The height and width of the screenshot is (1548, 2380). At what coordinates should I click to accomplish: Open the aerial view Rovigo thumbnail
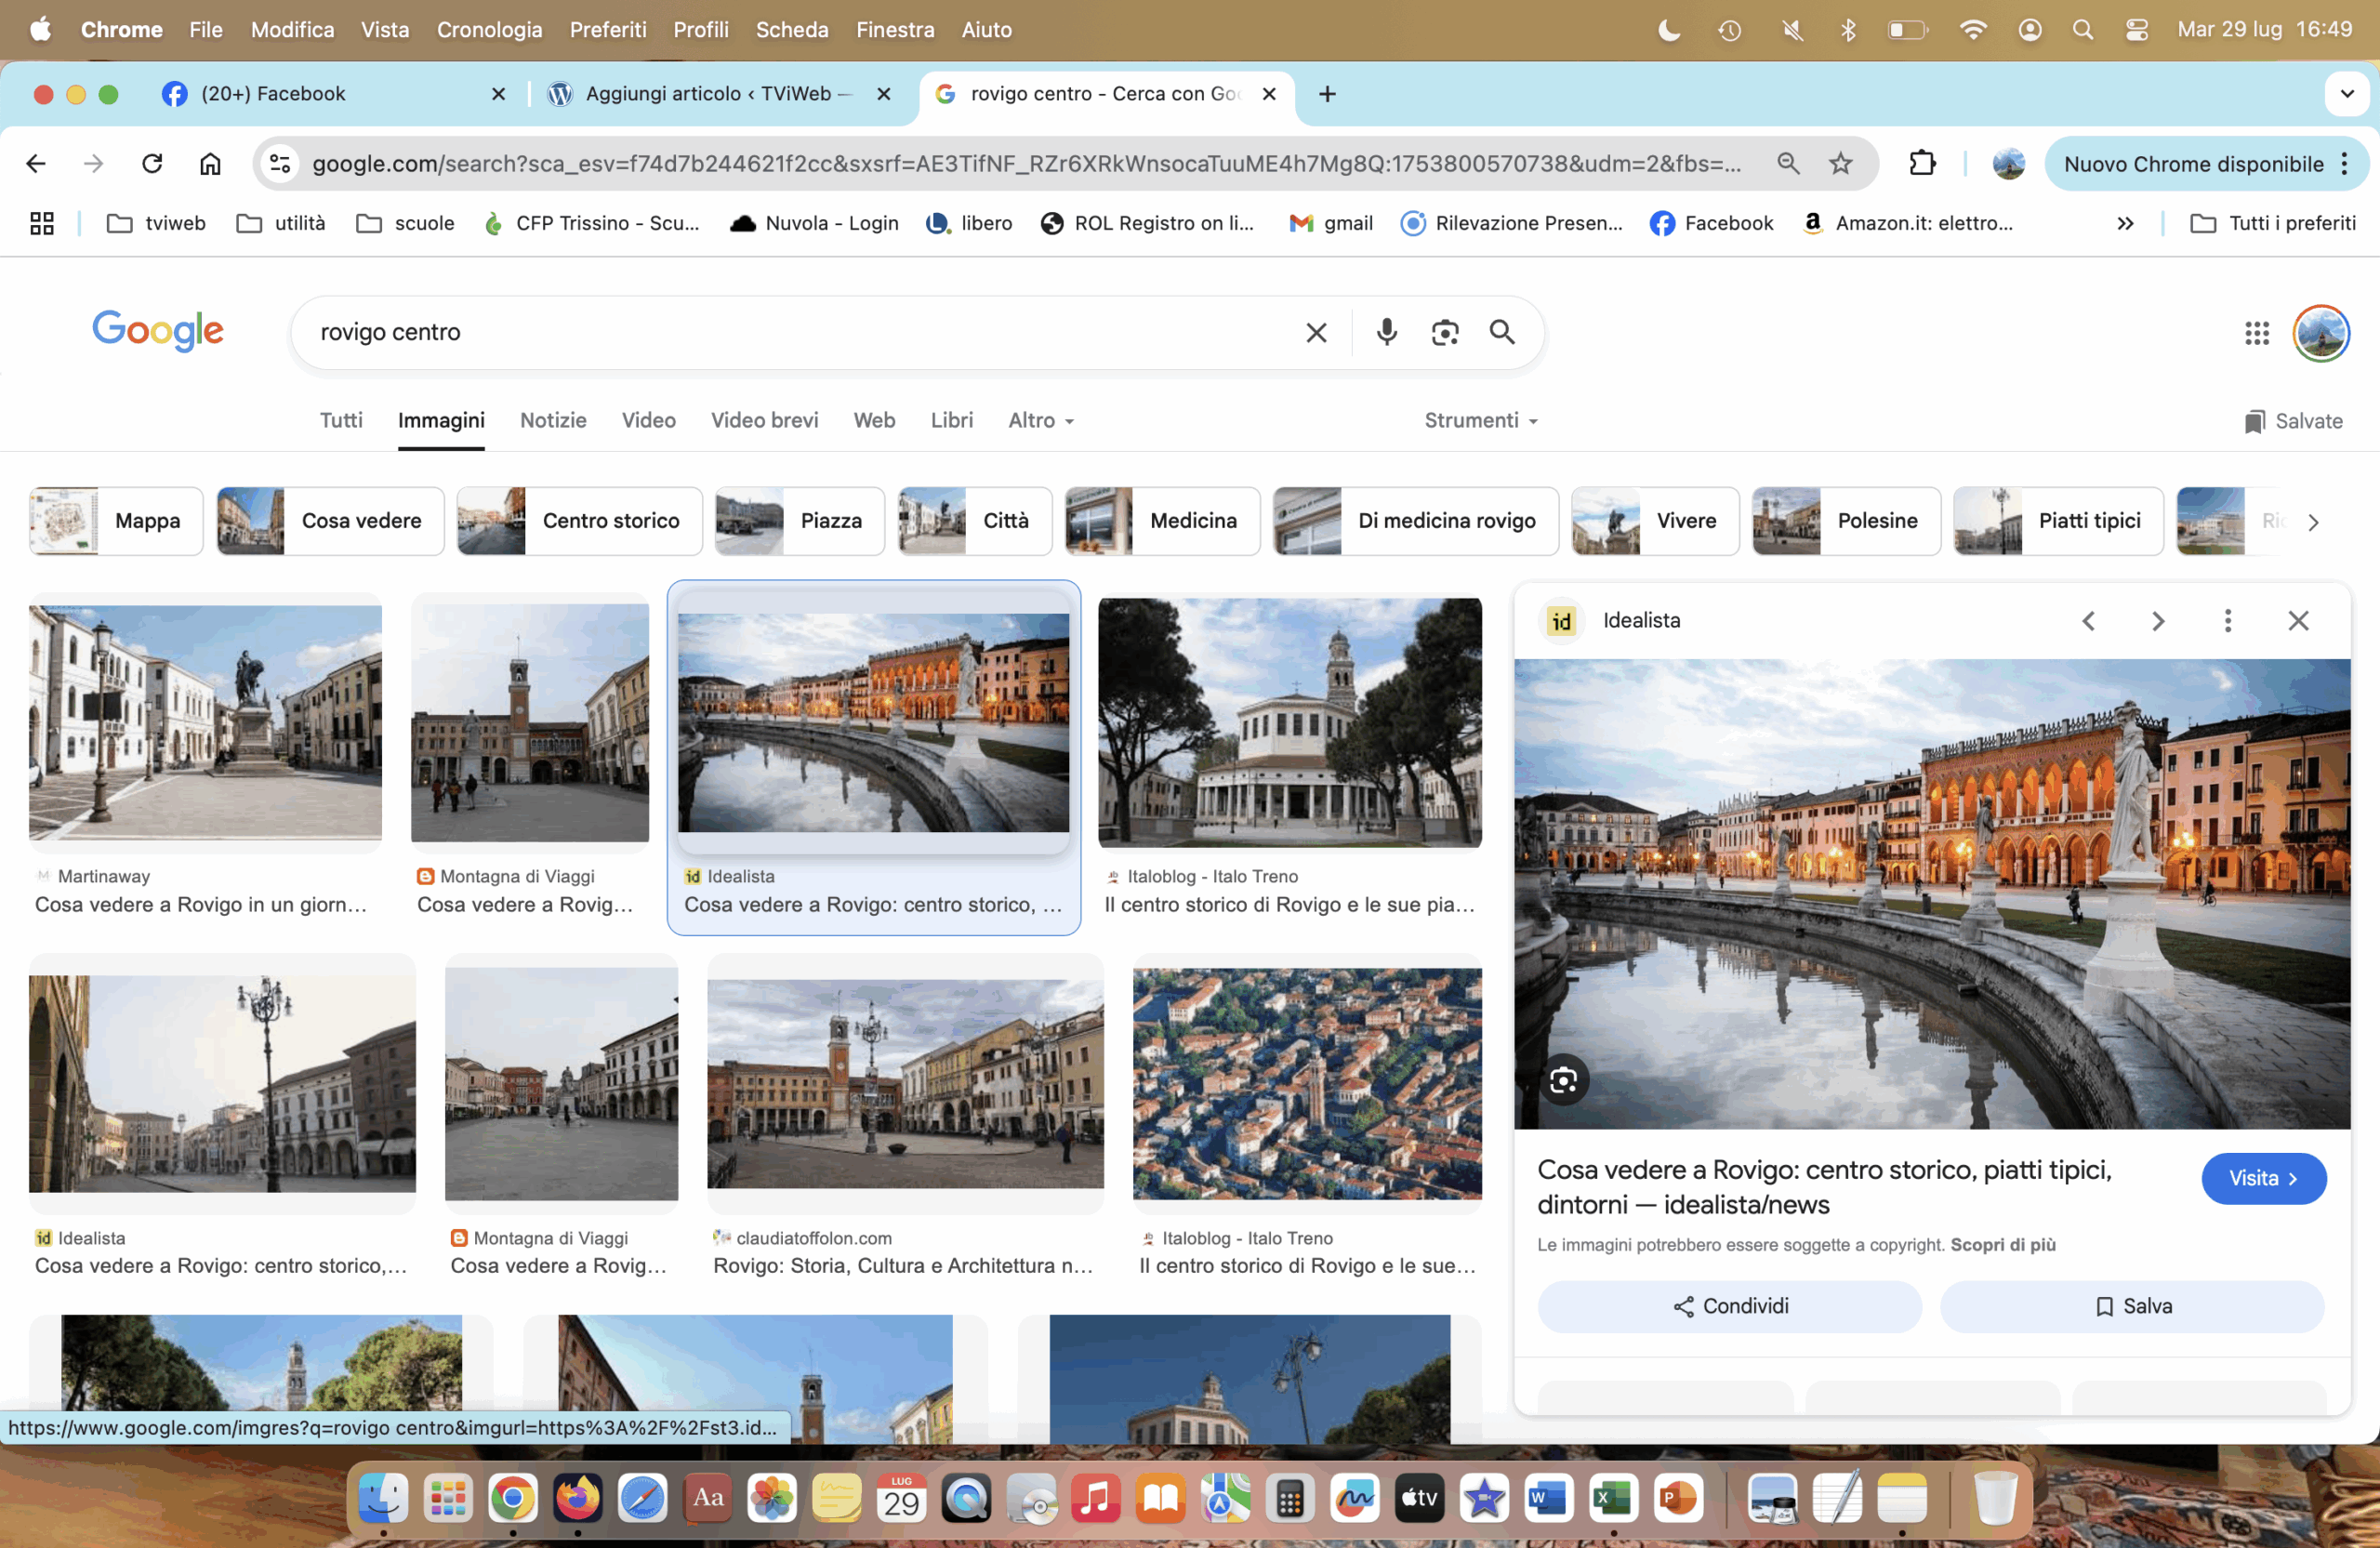tap(1306, 1084)
